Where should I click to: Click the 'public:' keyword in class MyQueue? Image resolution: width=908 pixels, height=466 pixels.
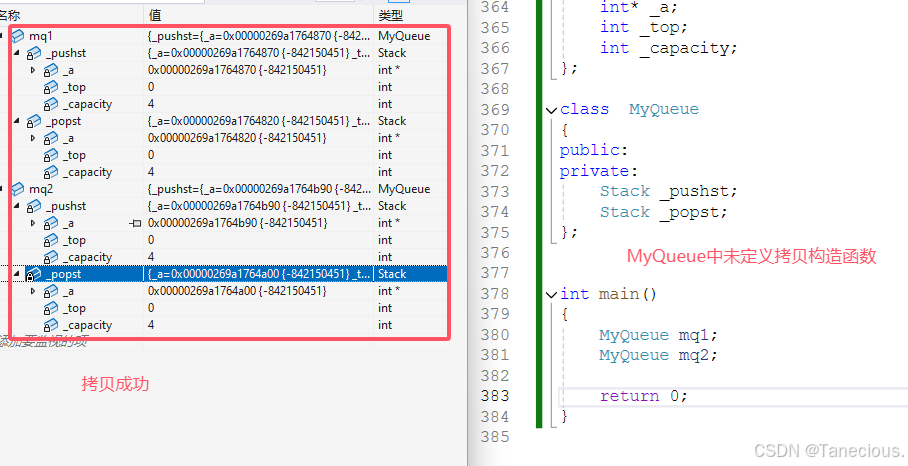(594, 151)
